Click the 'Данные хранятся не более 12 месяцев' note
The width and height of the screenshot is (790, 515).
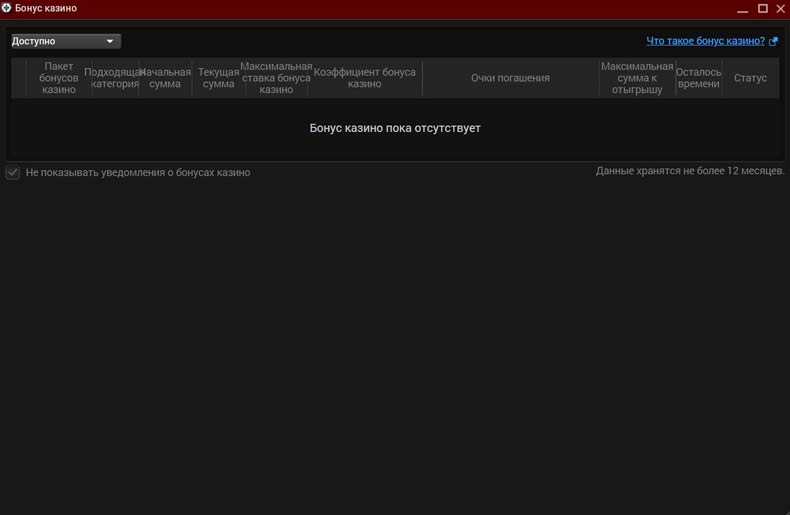[690, 171]
